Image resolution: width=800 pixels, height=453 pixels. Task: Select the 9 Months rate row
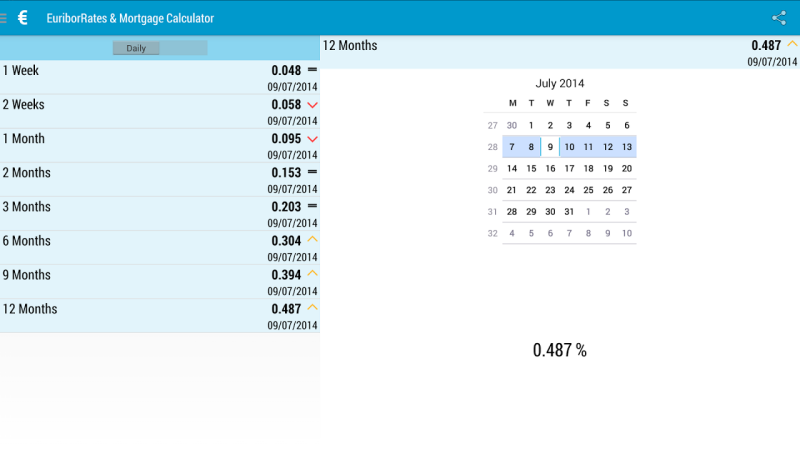[160, 282]
